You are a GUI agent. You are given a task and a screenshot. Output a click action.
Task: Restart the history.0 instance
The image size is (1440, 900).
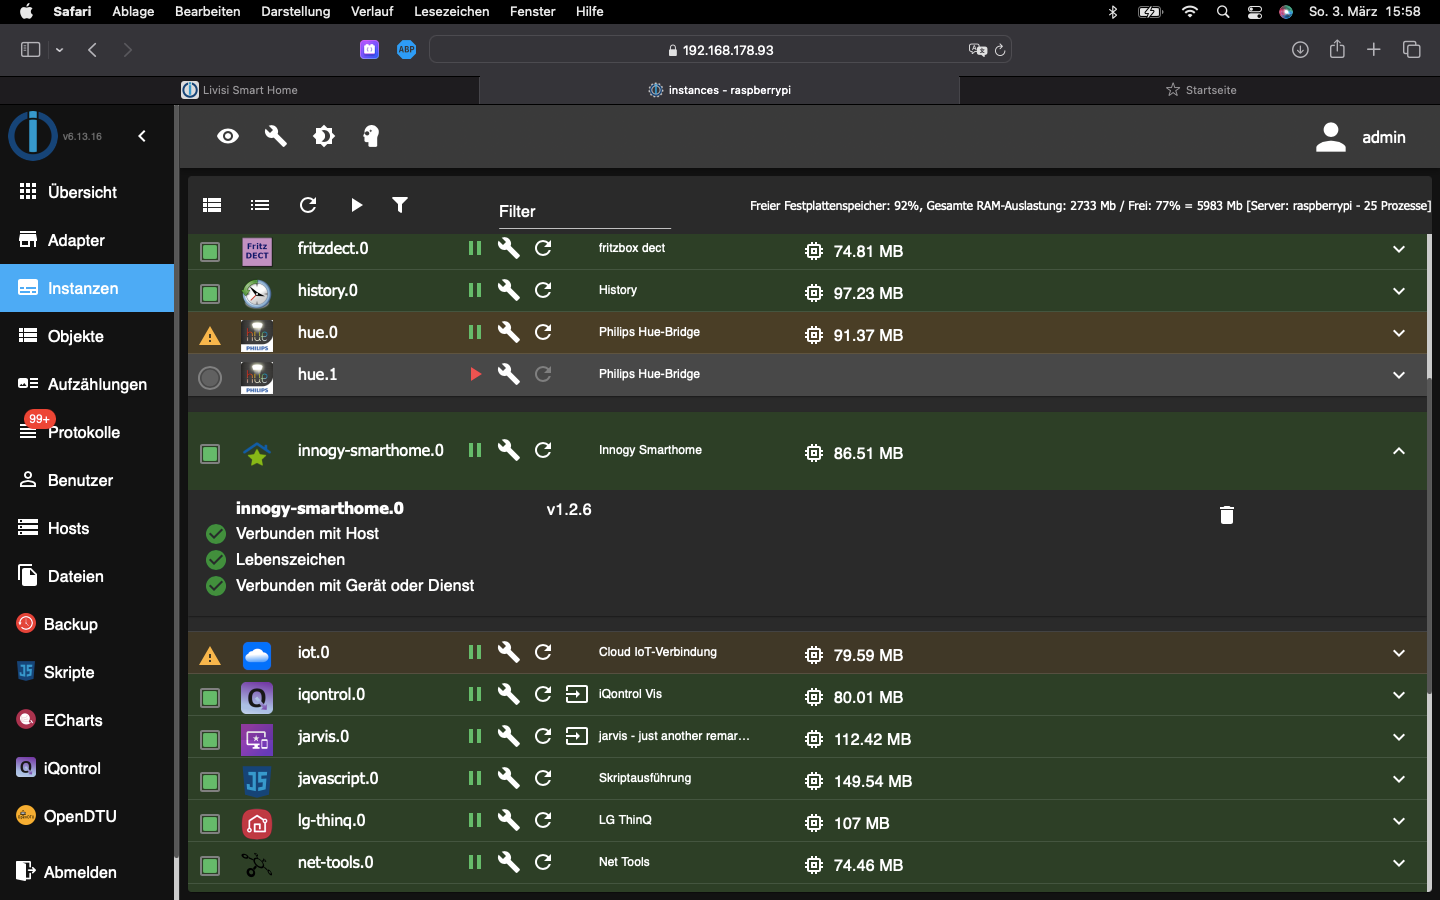pos(543,290)
